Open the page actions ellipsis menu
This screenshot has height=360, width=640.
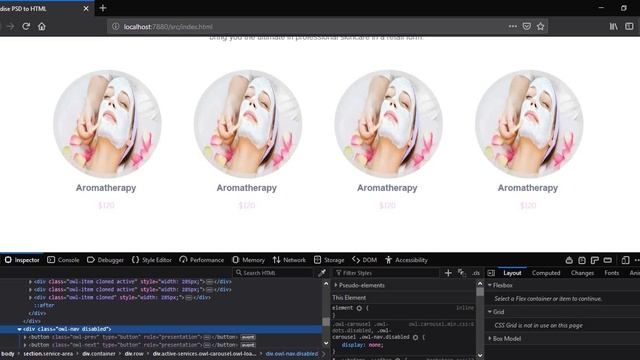513,27
